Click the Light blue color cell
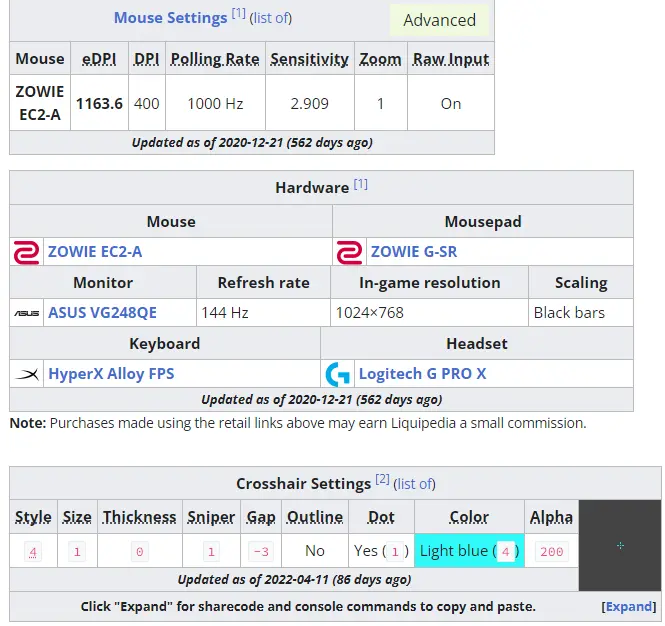The height and width of the screenshot is (626, 665). 469,551
